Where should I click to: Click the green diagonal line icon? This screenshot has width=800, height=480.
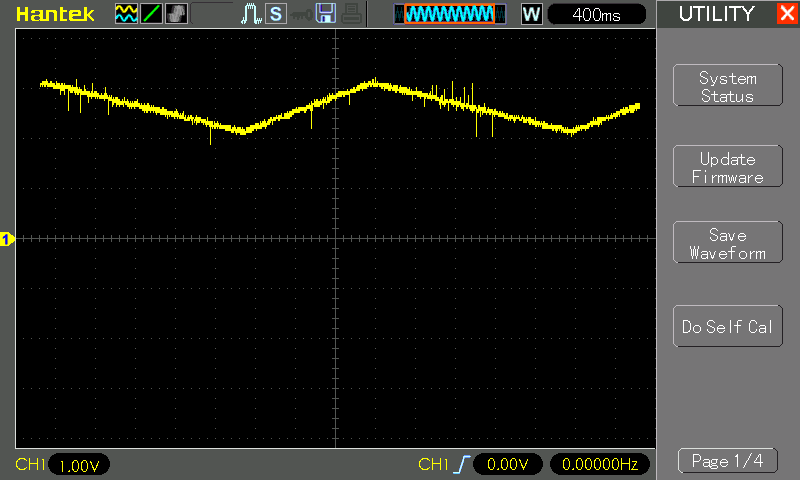152,14
